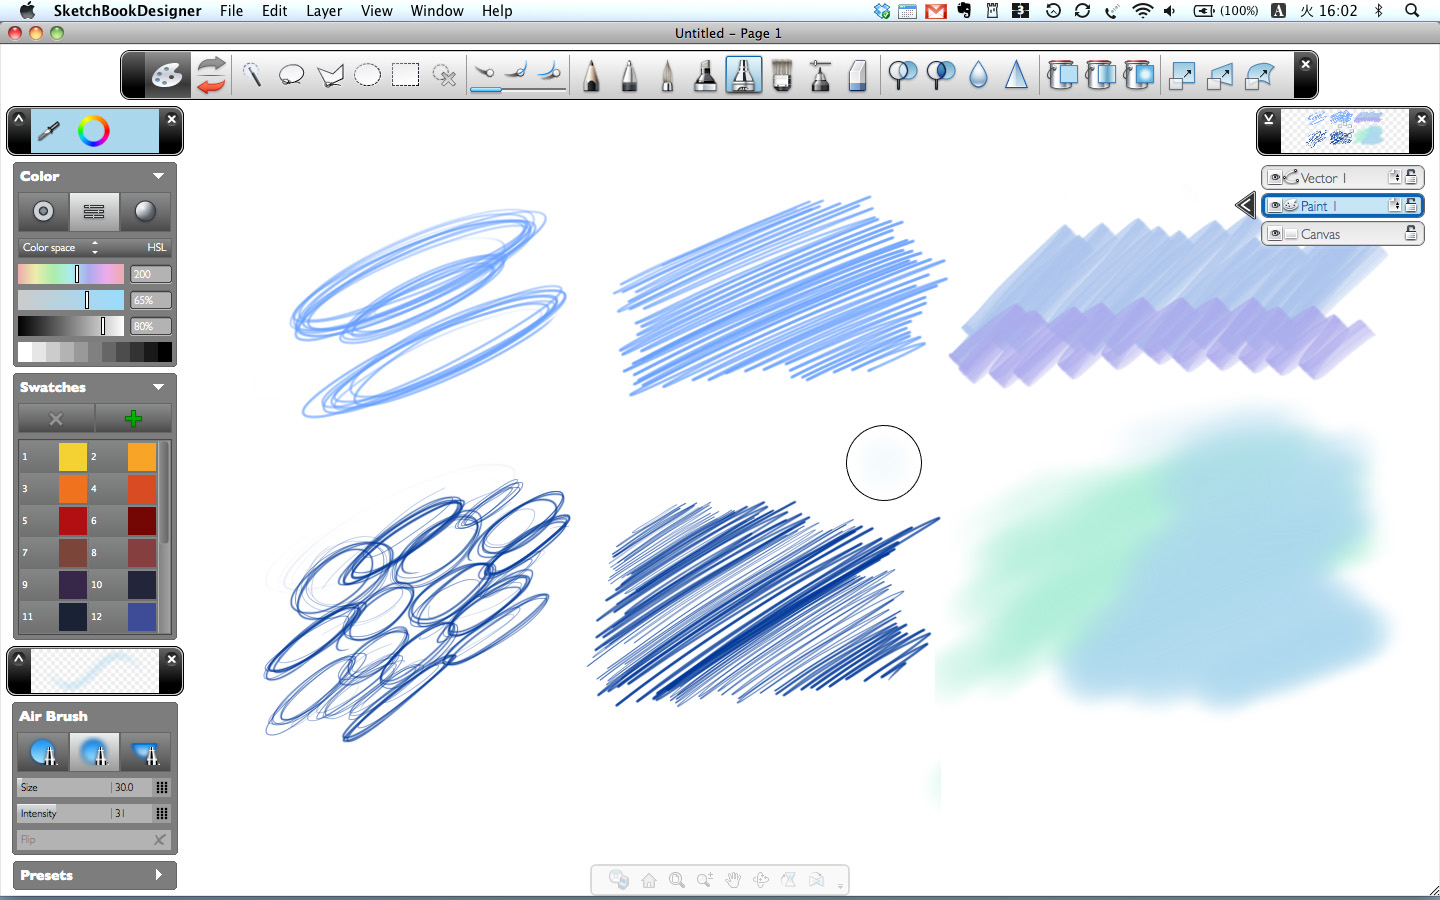Select the Pencil tool in the toolbar
The image size is (1440, 900).
pos(591,76)
